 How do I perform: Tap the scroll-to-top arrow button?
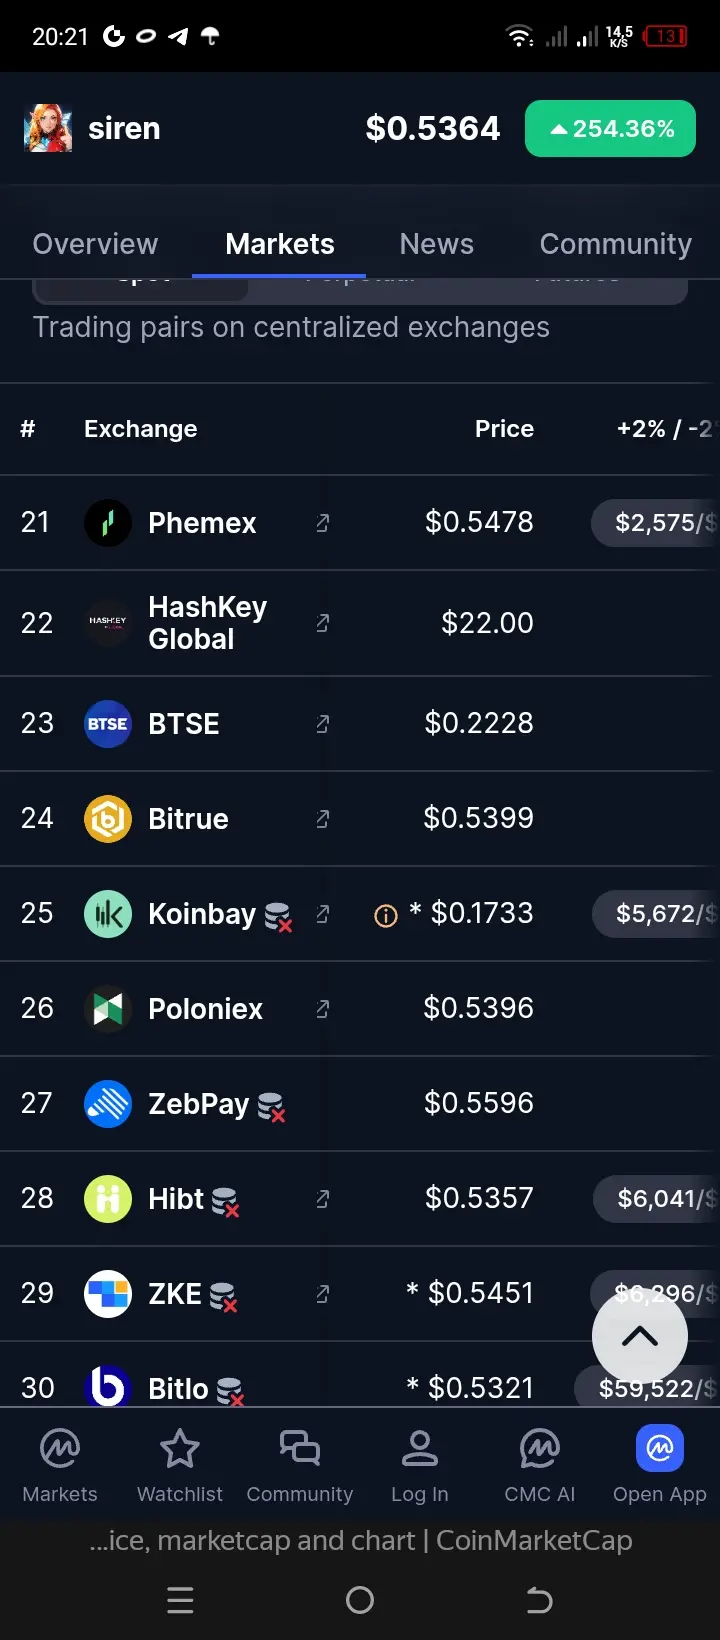click(x=640, y=1337)
